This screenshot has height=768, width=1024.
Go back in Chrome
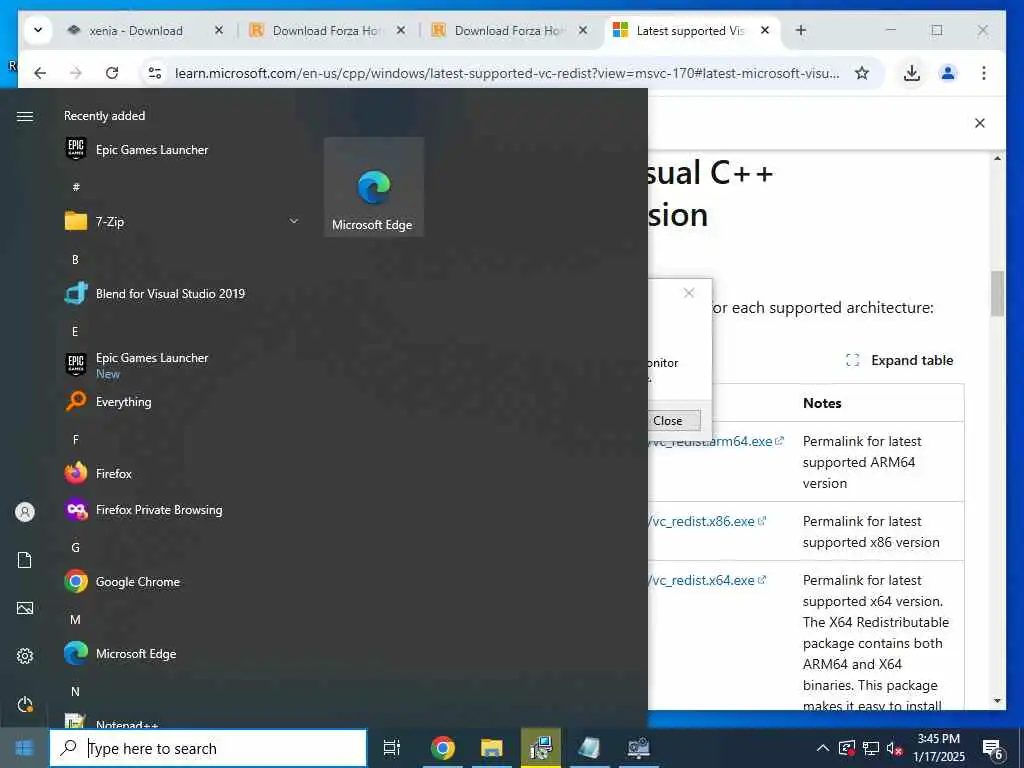[40, 73]
